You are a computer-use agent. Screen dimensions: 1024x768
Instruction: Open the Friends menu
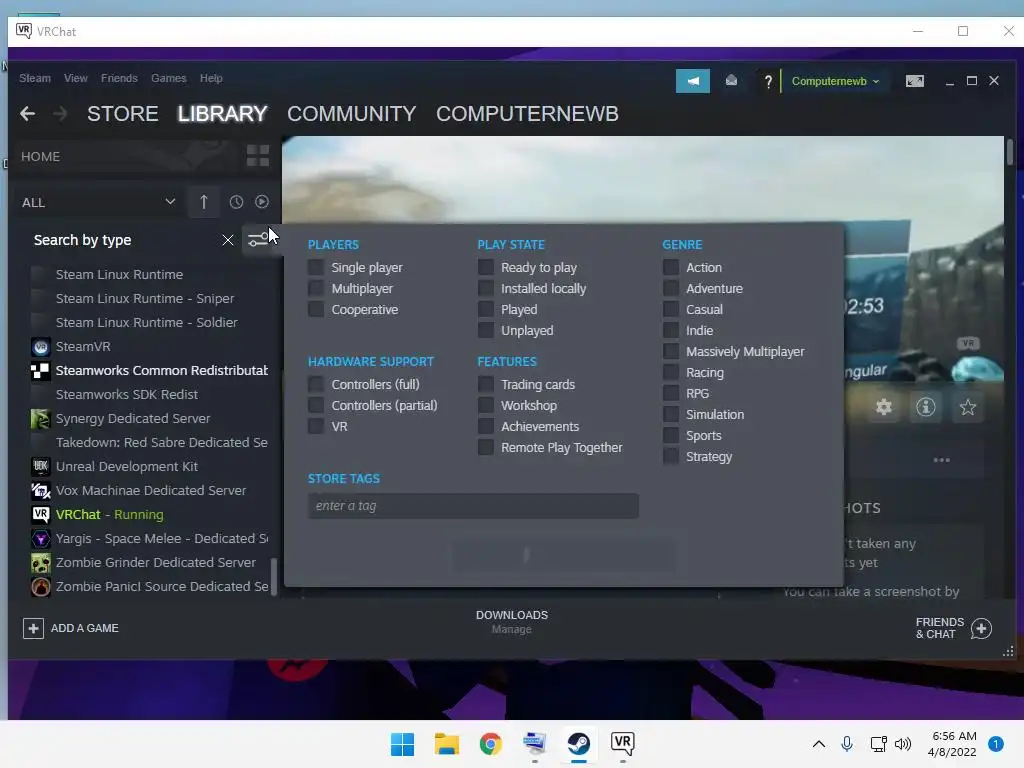[119, 78]
